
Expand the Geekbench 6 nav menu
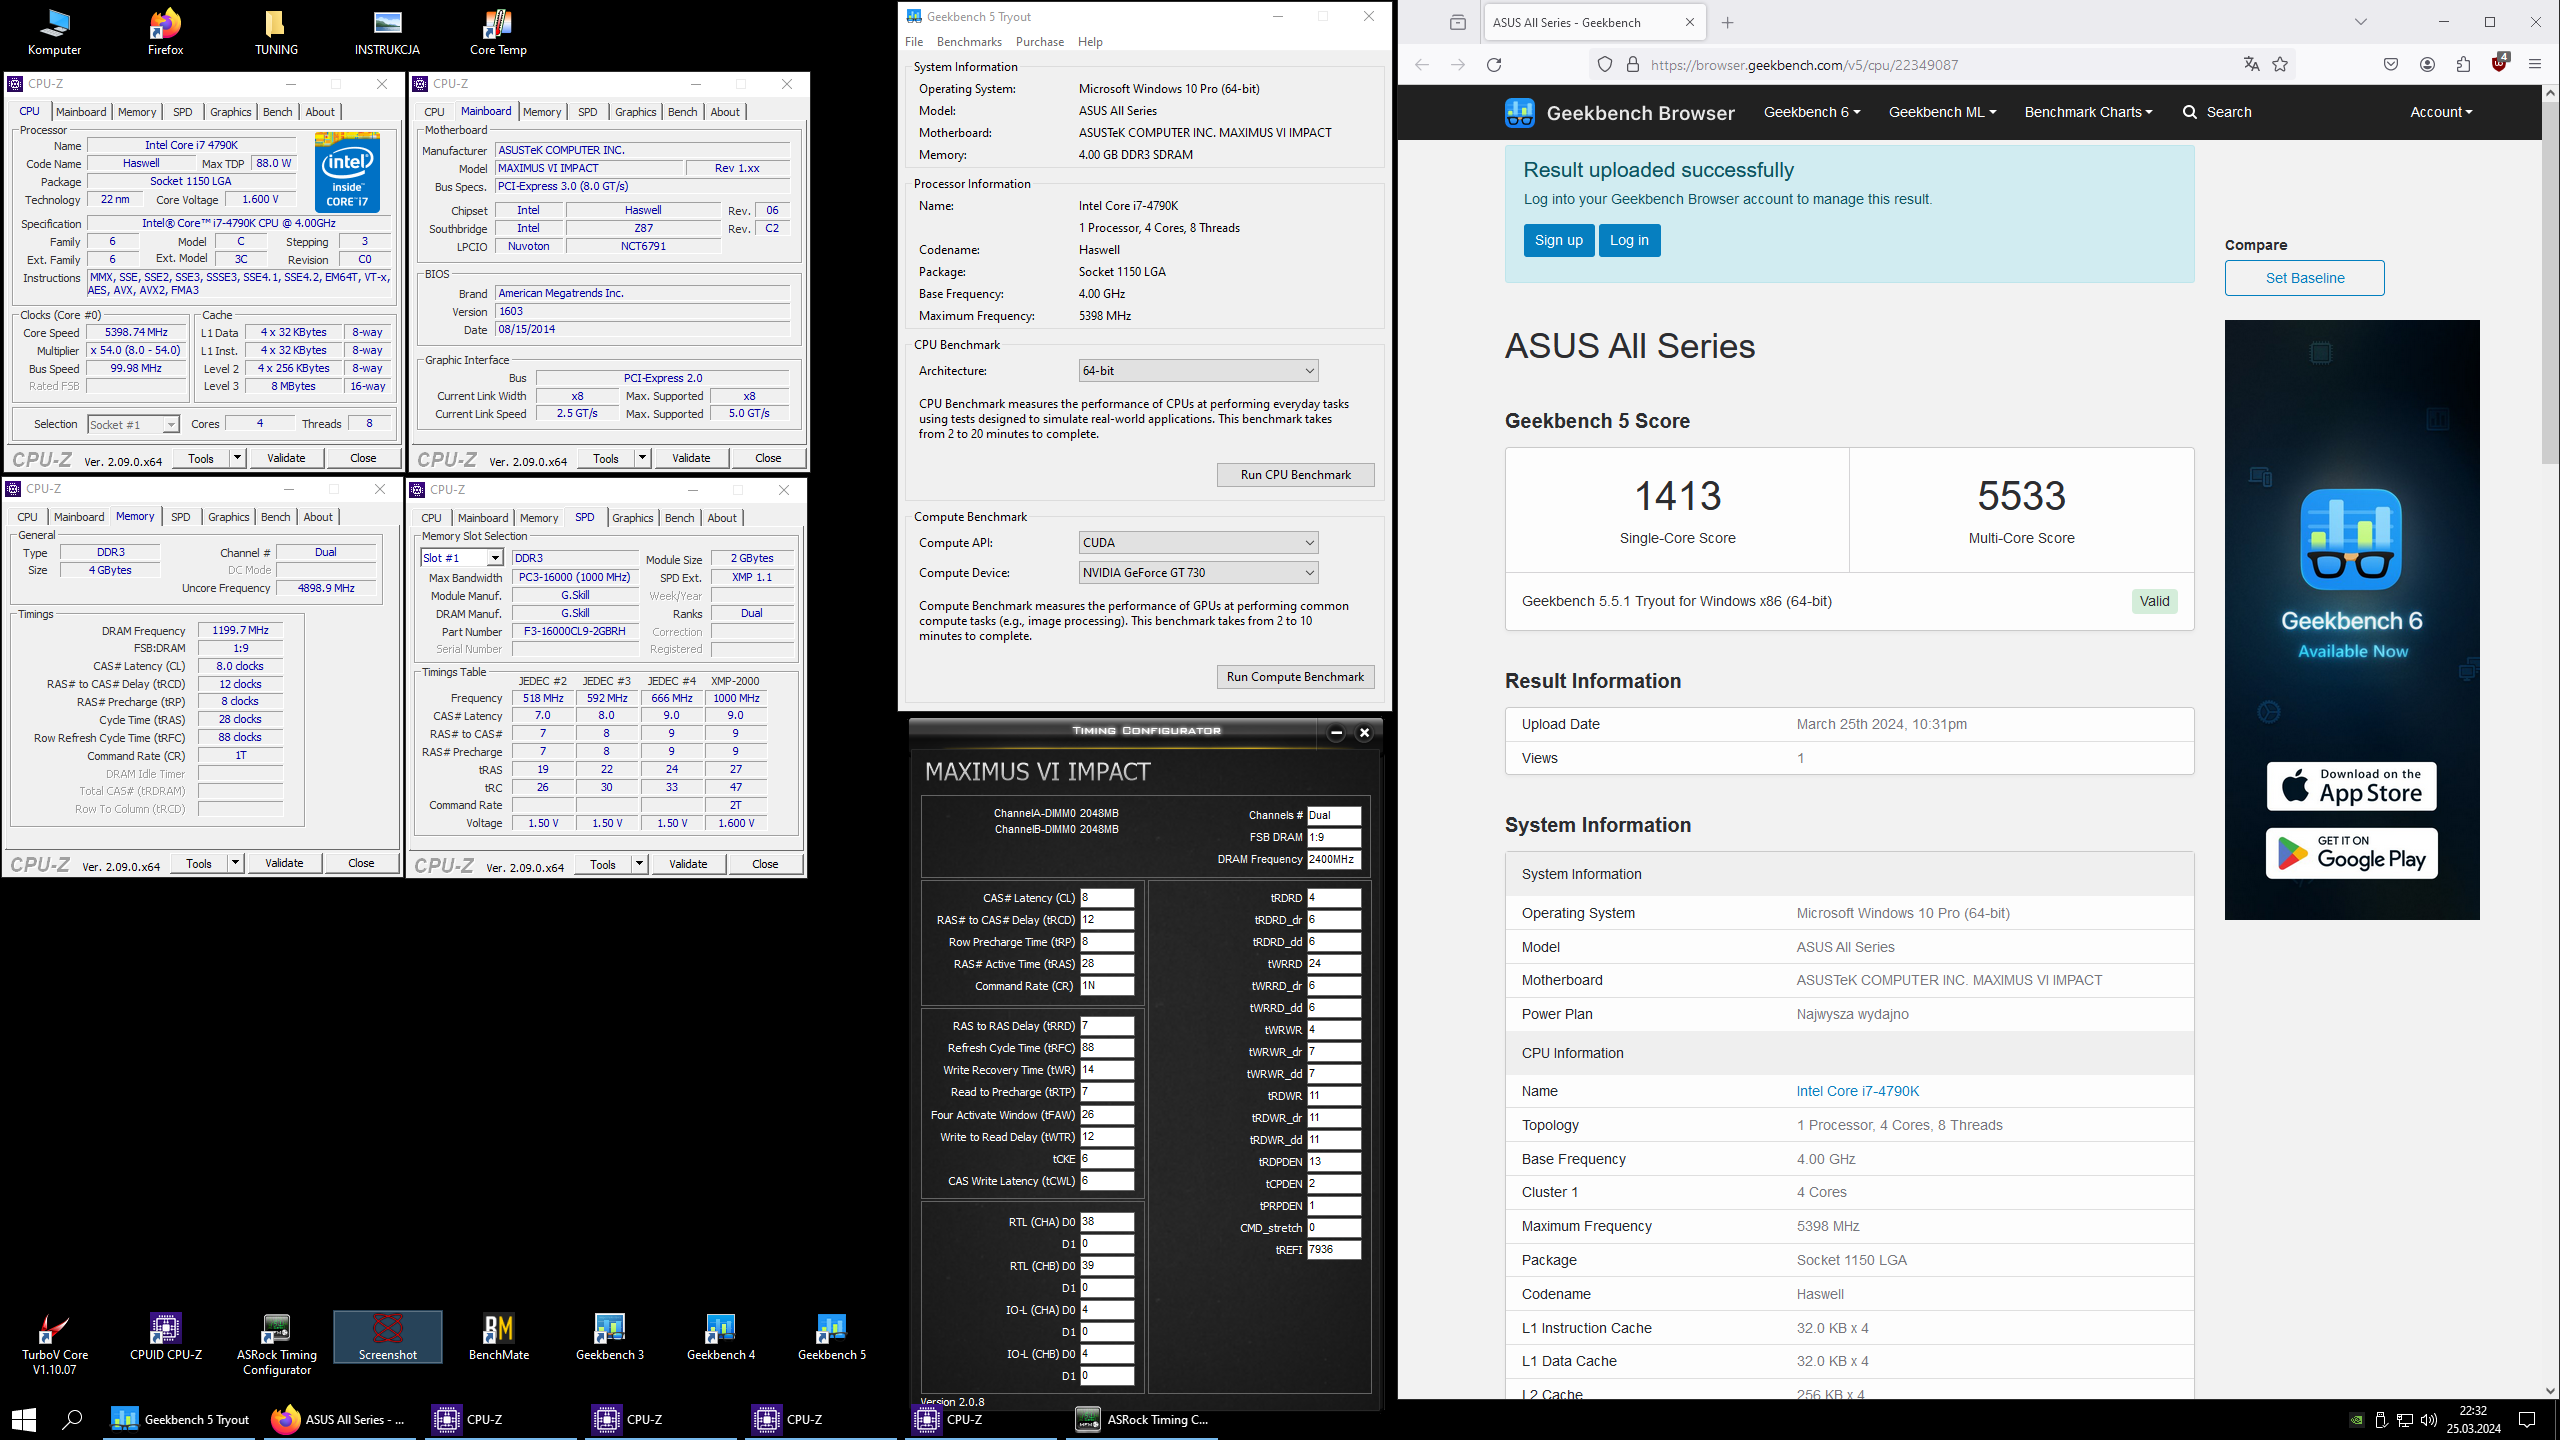pos(1812,113)
